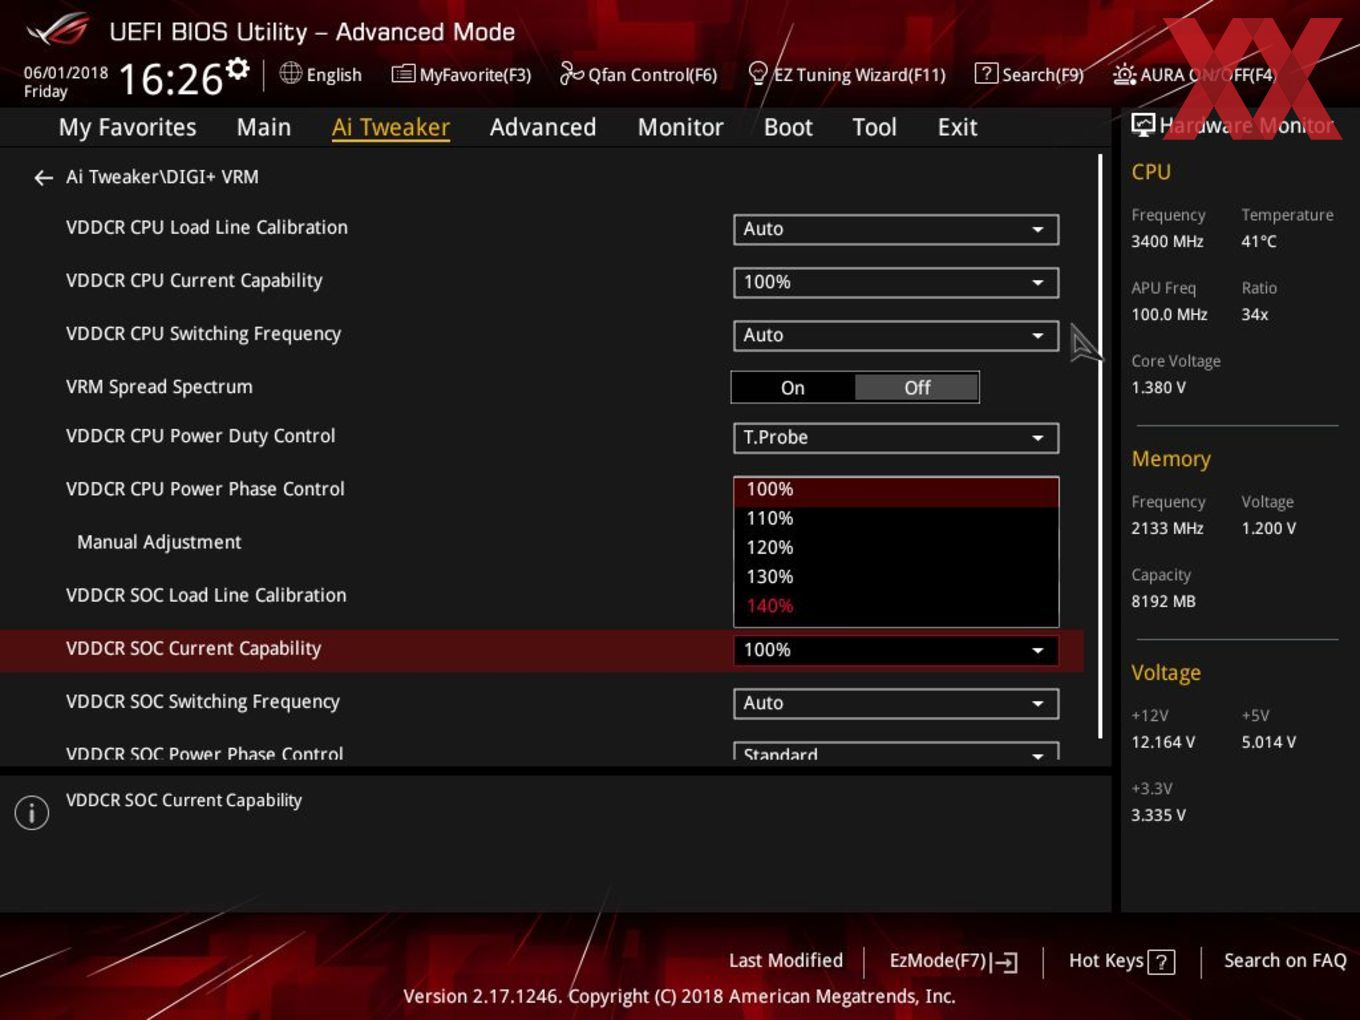This screenshot has width=1360, height=1020.
Task: Click memory voltage value 1.200 V
Action: (x=1268, y=529)
